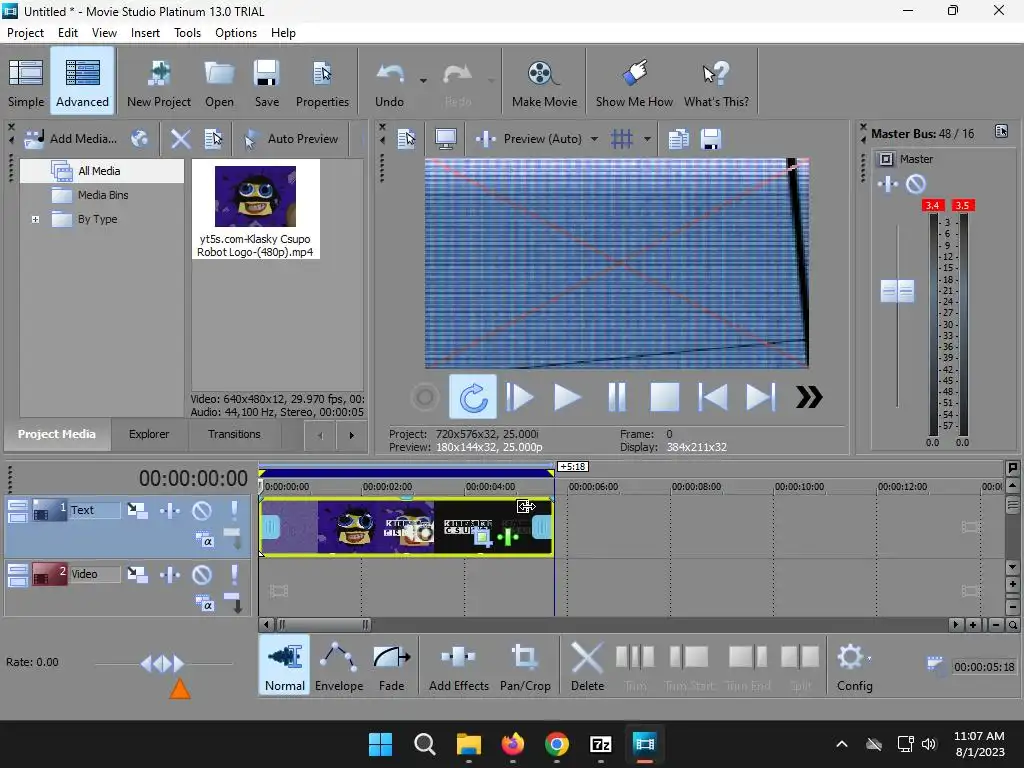The height and width of the screenshot is (768, 1024).
Task: Open project Properties
Action: [322, 82]
